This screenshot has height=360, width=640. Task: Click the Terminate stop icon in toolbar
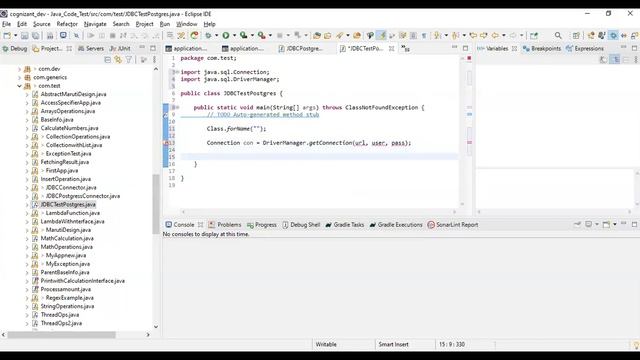click(x=113, y=36)
